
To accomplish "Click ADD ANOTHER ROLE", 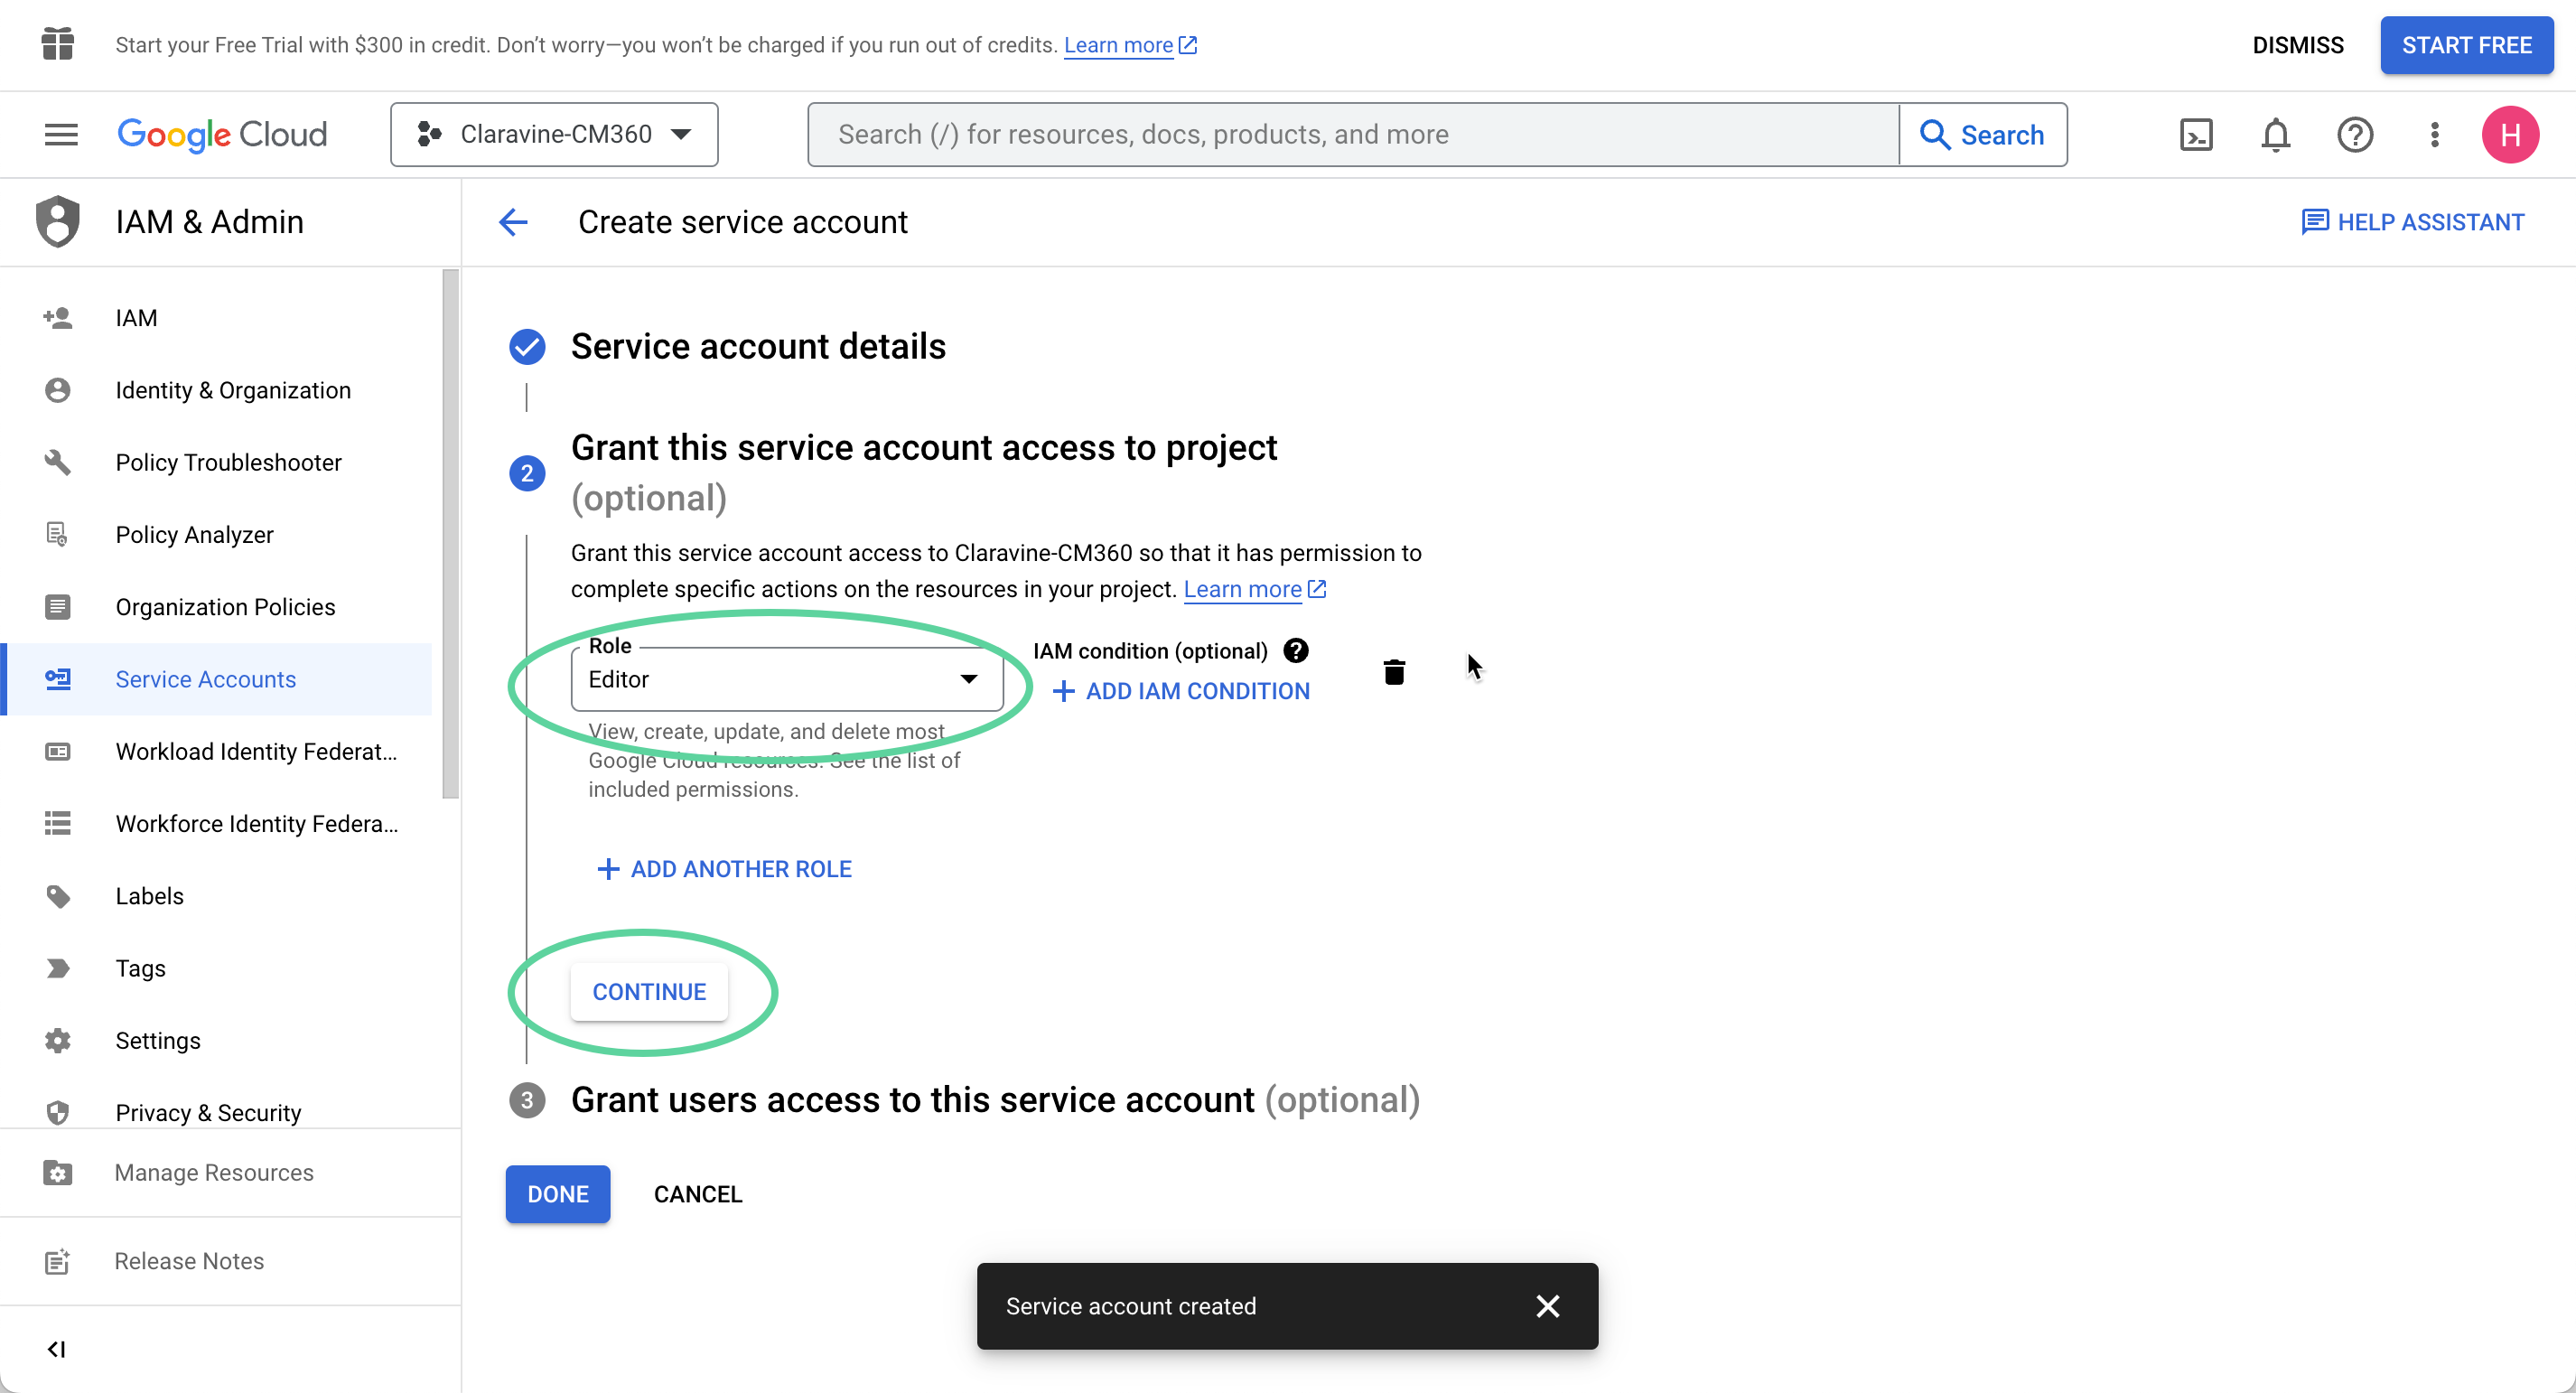I will point(724,869).
